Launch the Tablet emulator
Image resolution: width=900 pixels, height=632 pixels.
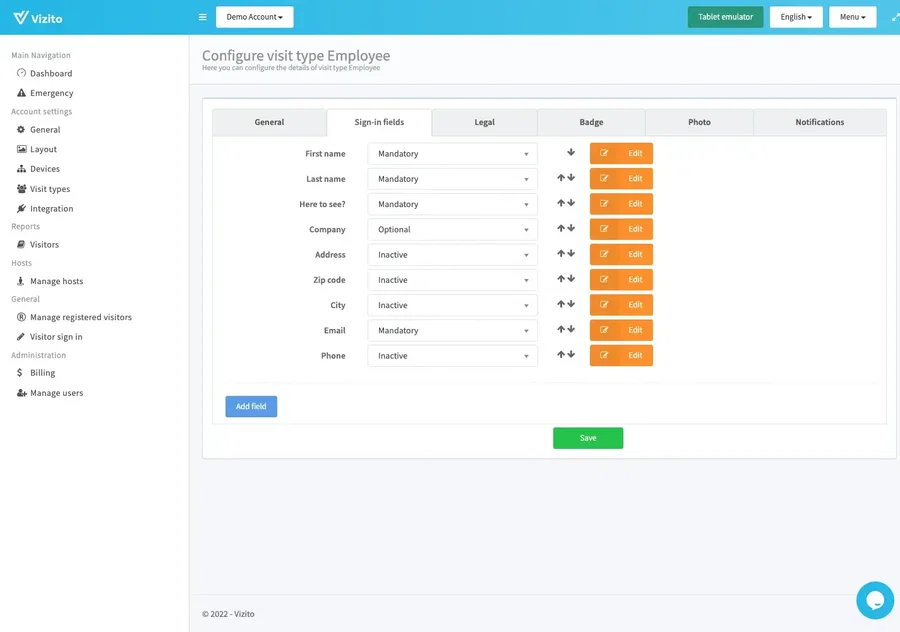(x=725, y=17)
